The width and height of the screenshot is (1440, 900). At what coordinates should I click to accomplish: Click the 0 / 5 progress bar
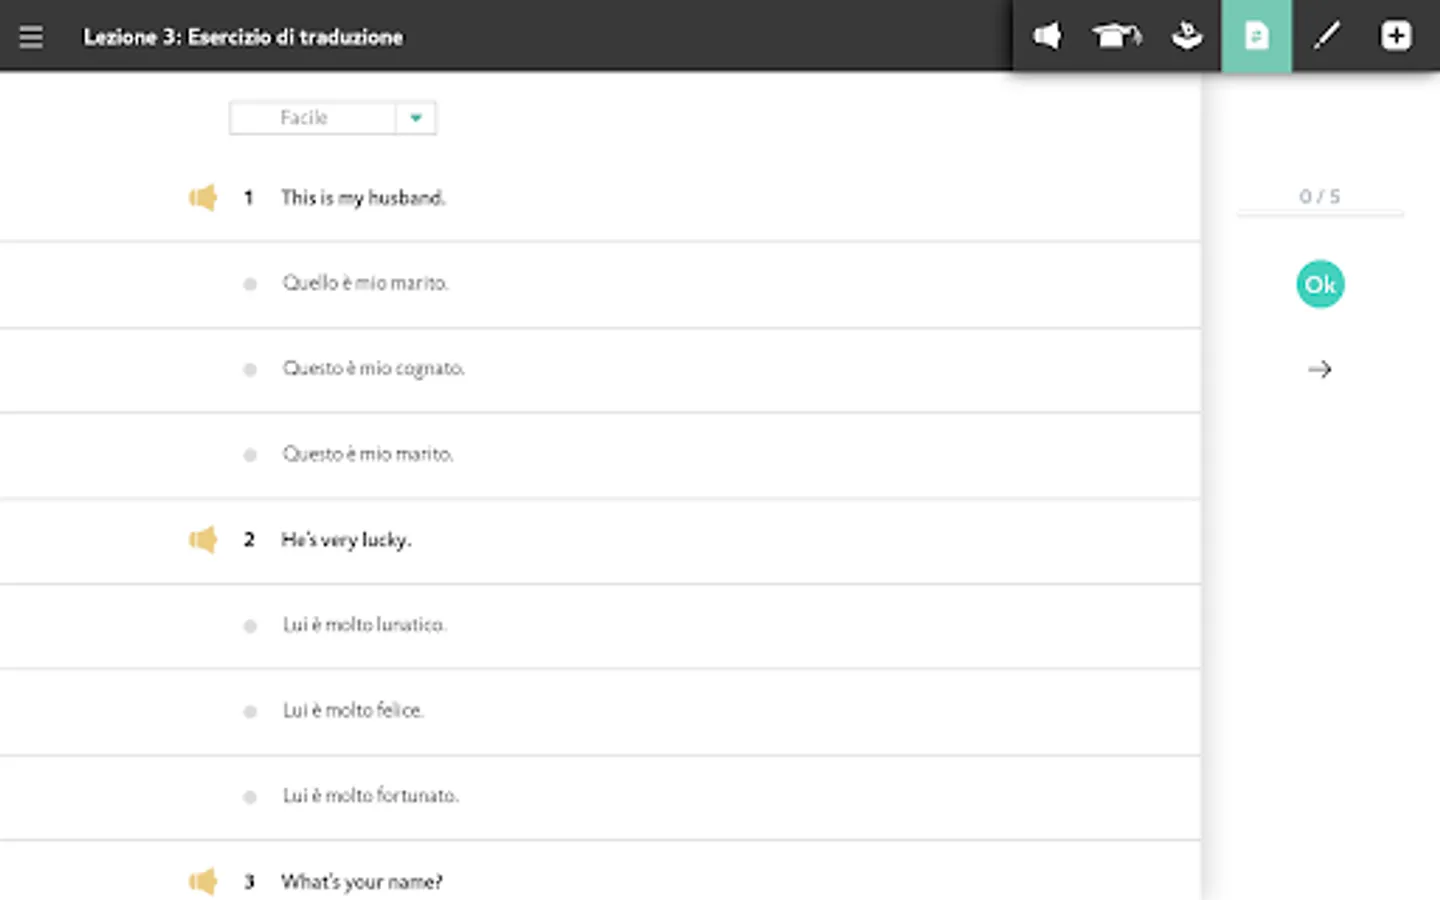coord(1320,213)
